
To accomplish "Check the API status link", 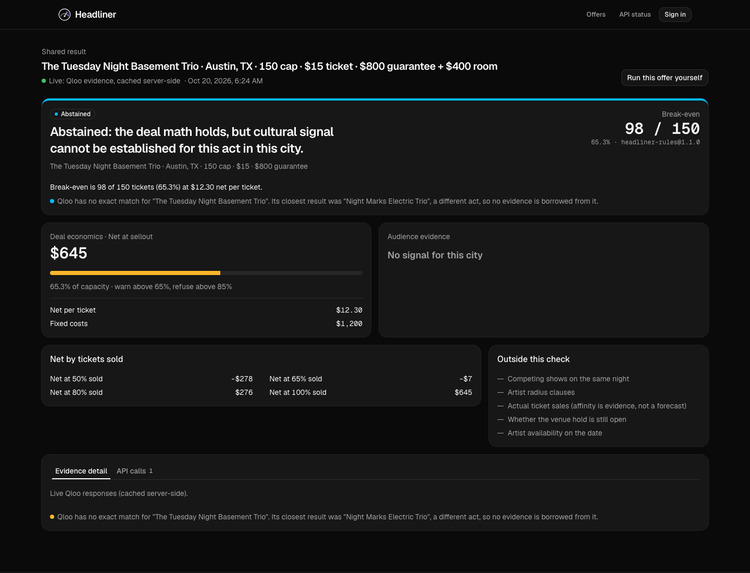I will coord(635,14).
